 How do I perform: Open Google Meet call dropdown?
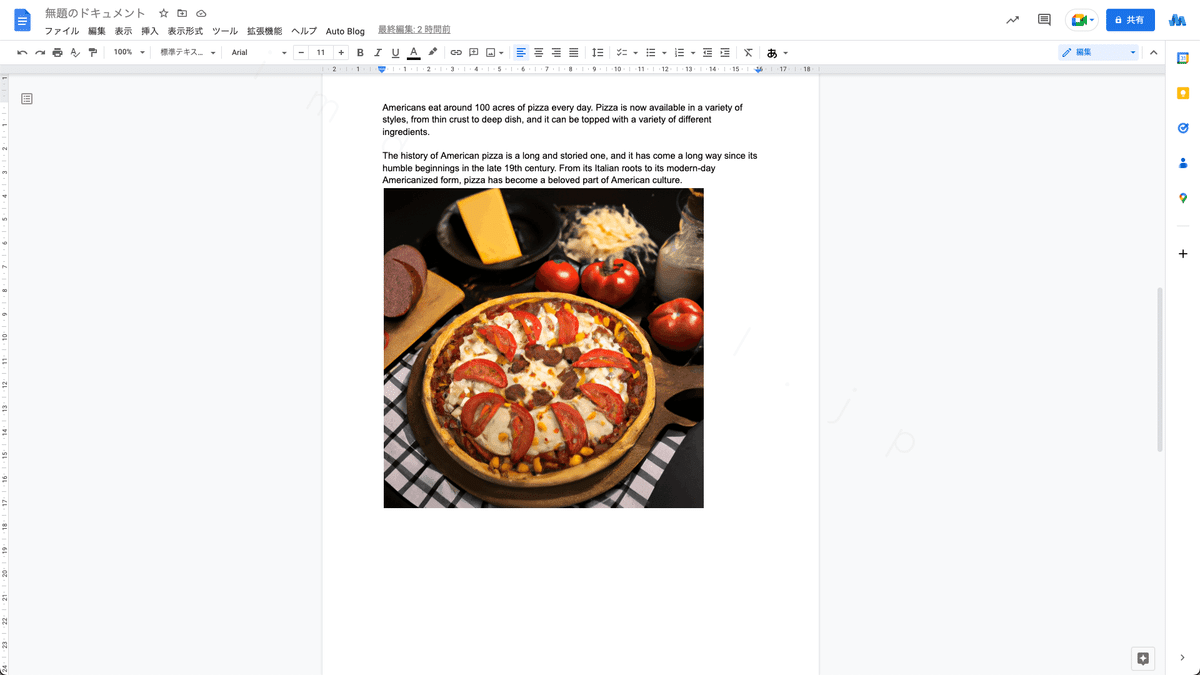point(1091,20)
